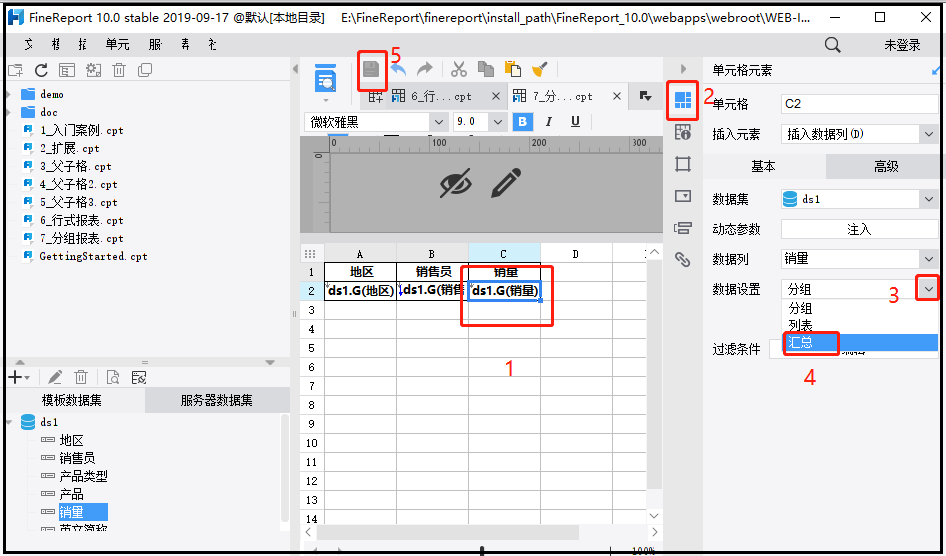946x556 pixels.
Task: Open the file 7_分组报表.cpt
Action: point(81,238)
